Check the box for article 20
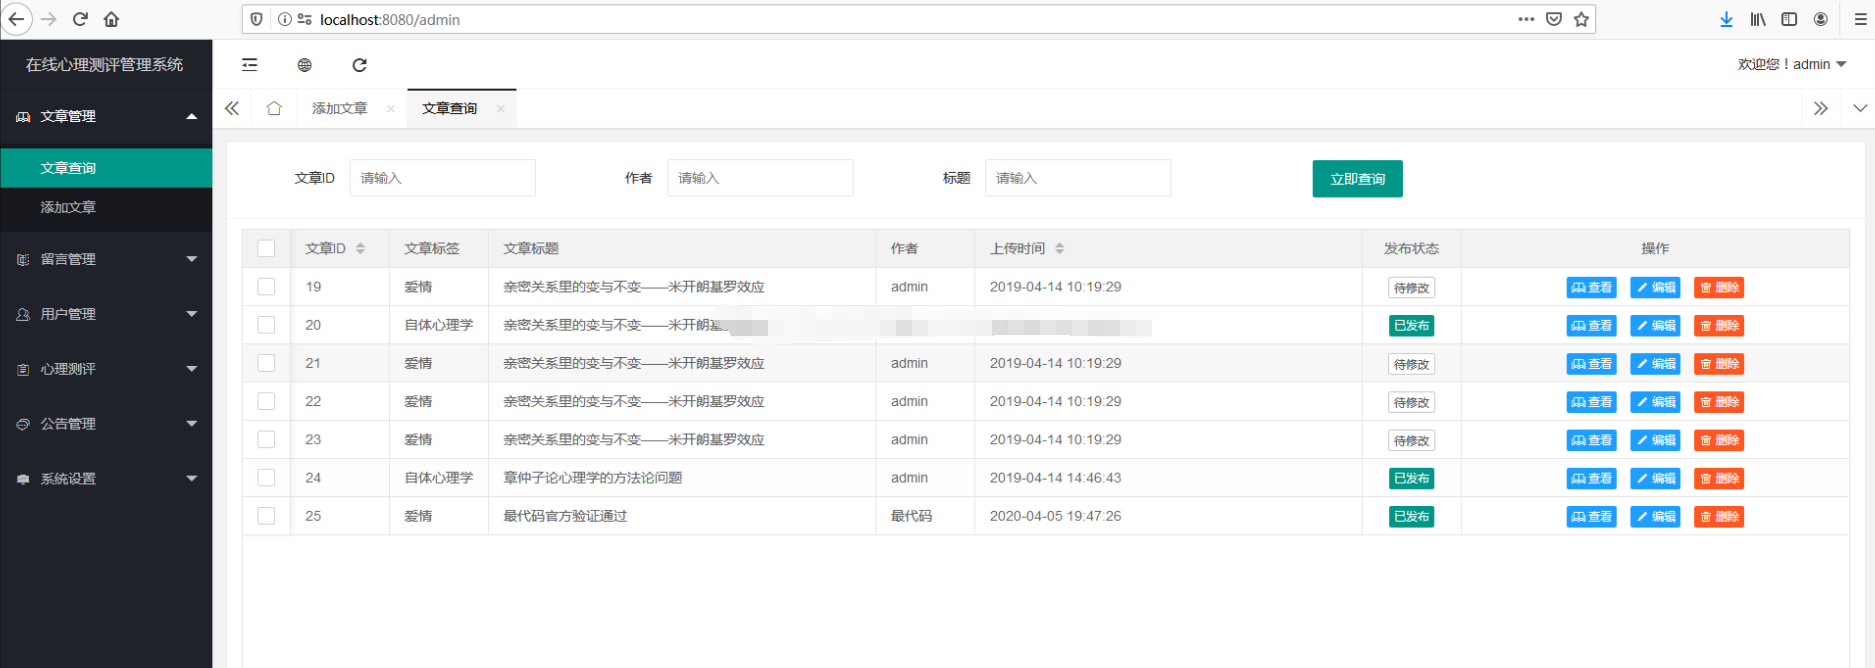Screen dimensions: 1875x668 click(266, 324)
